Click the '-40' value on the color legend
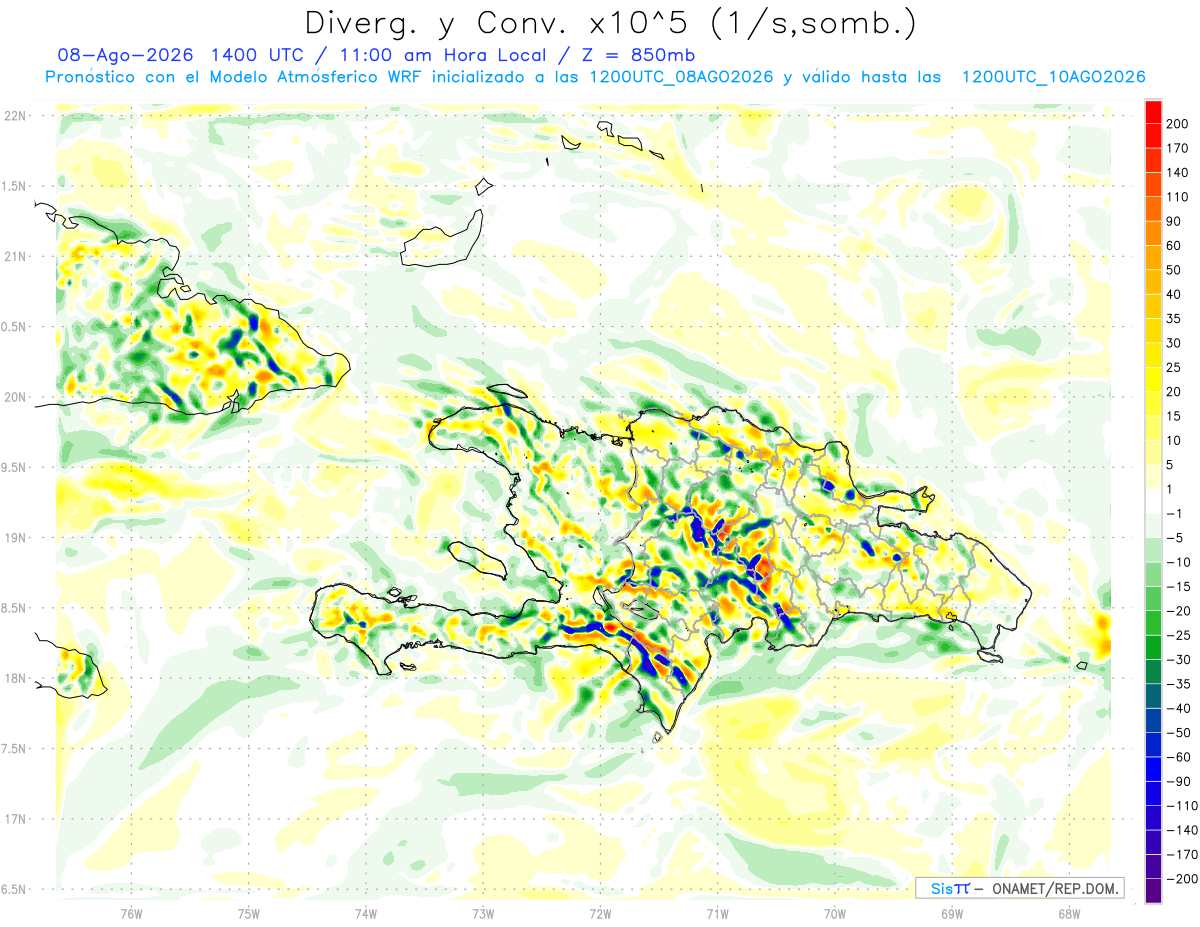 (1178, 709)
